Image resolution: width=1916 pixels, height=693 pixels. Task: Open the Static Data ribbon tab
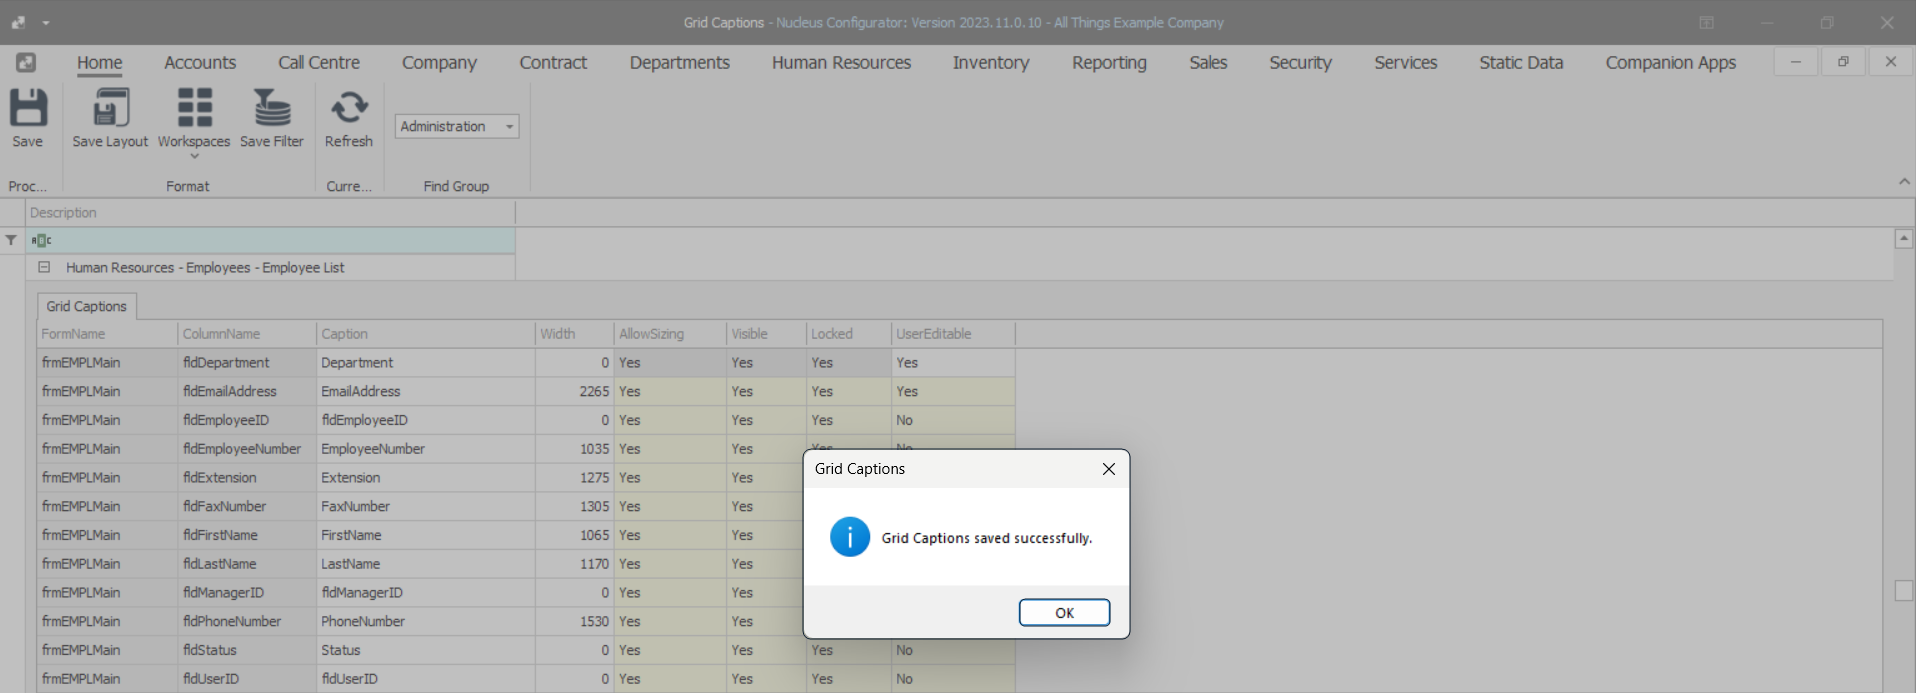pyautogui.click(x=1521, y=62)
